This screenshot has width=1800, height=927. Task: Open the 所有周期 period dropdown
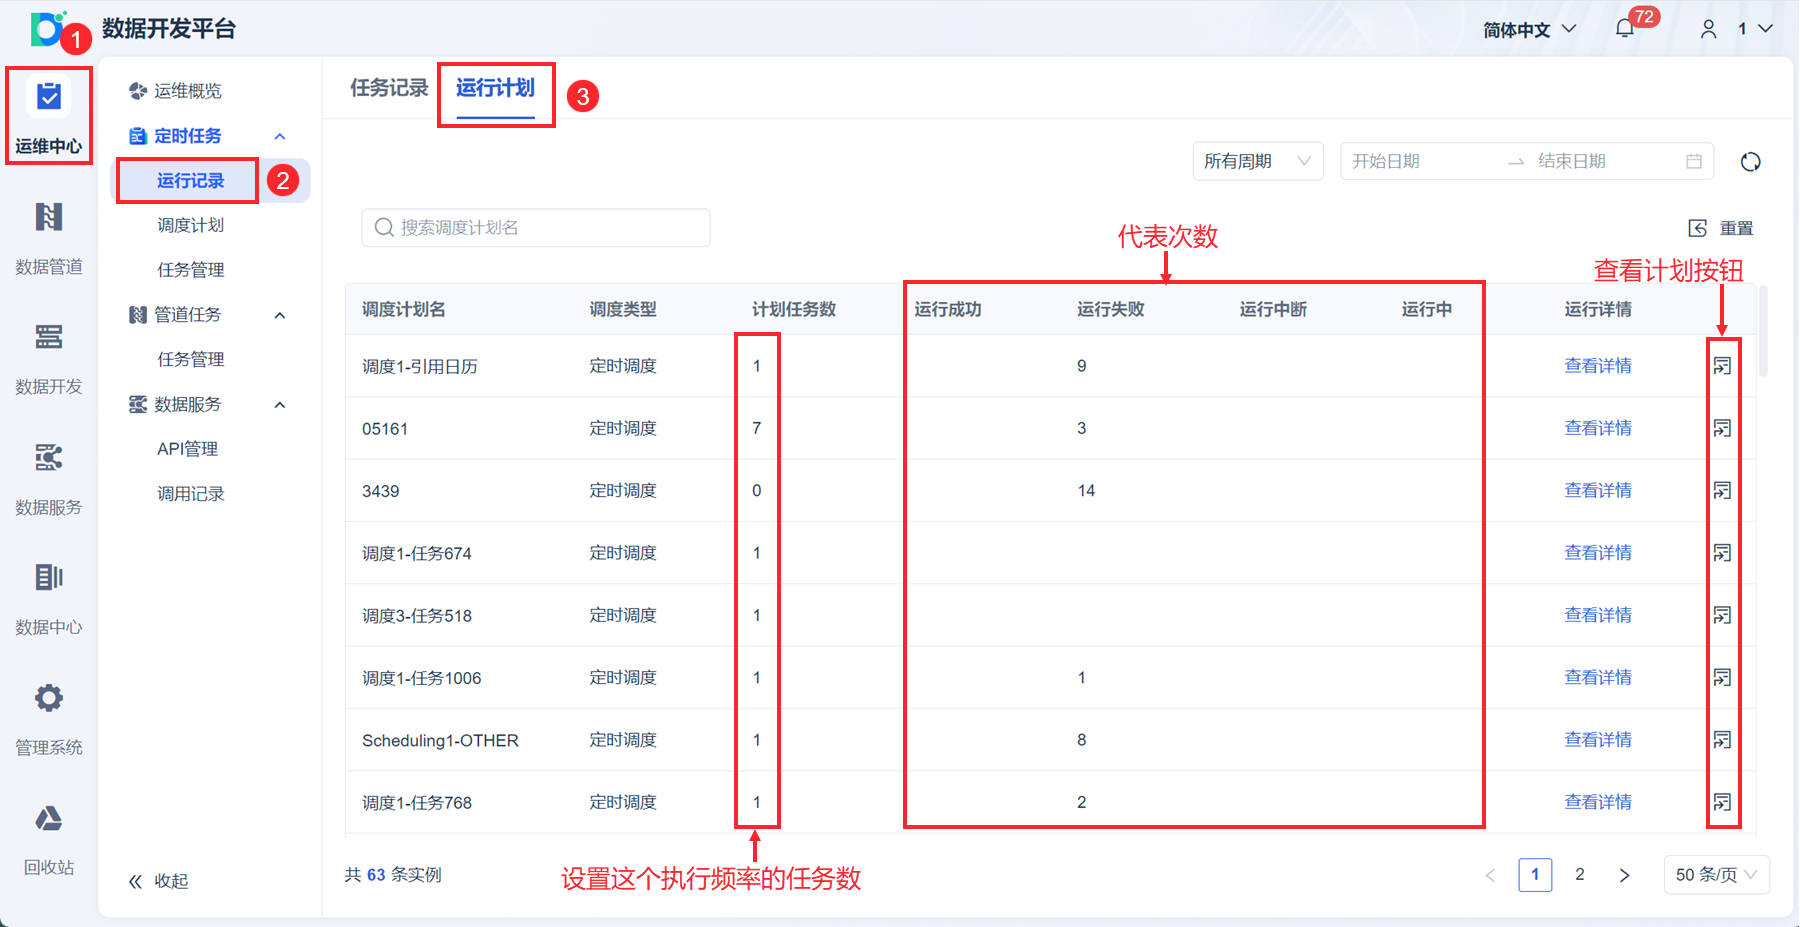pyautogui.click(x=1258, y=161)
